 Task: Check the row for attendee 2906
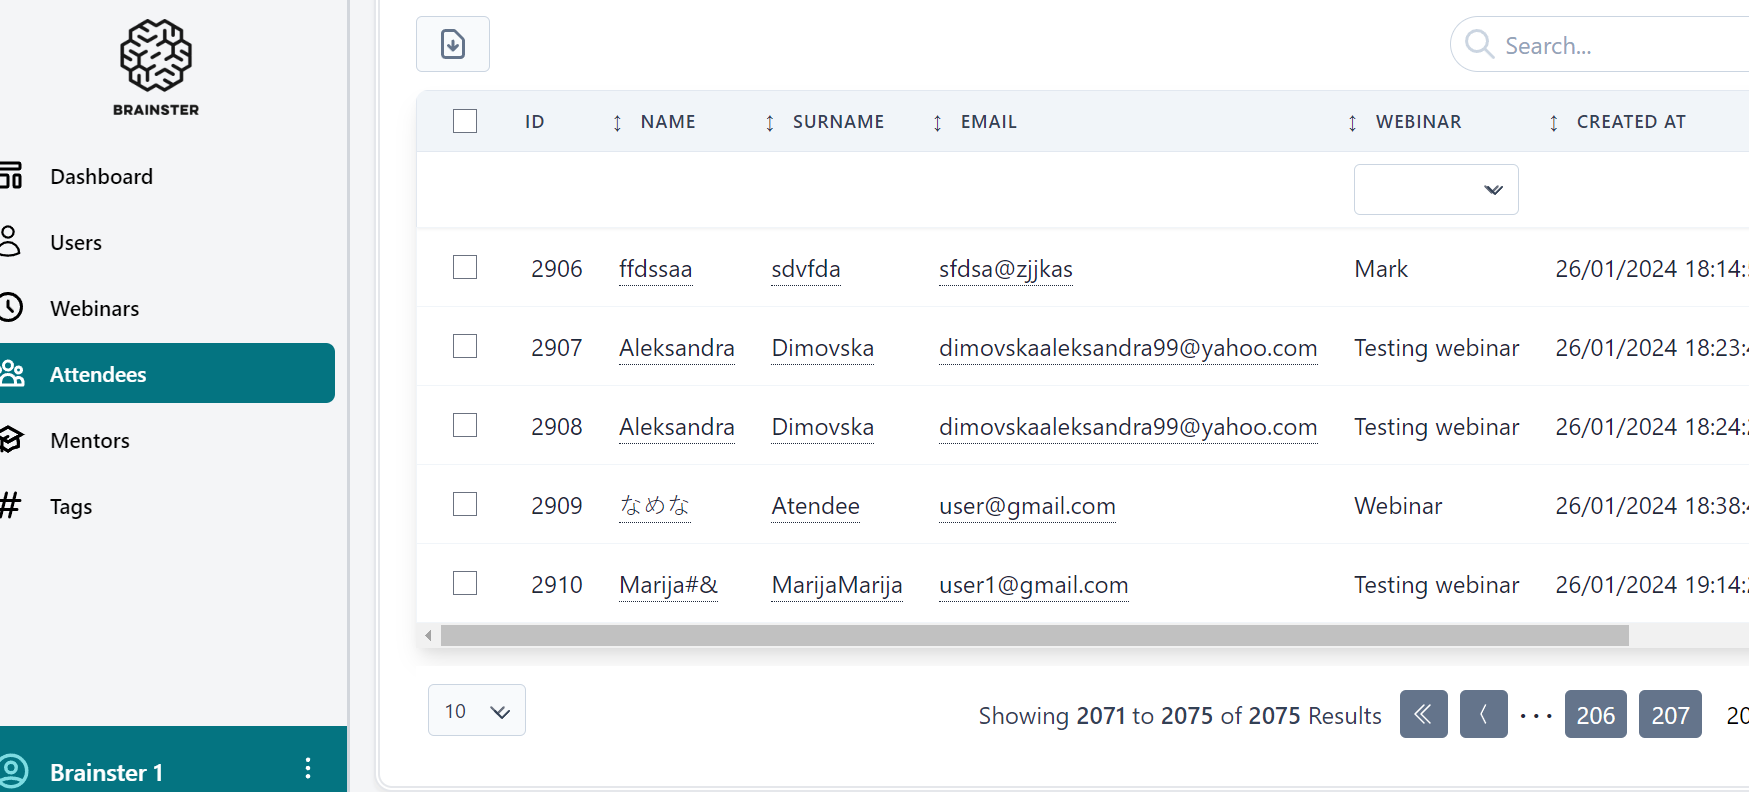(465, 267)
